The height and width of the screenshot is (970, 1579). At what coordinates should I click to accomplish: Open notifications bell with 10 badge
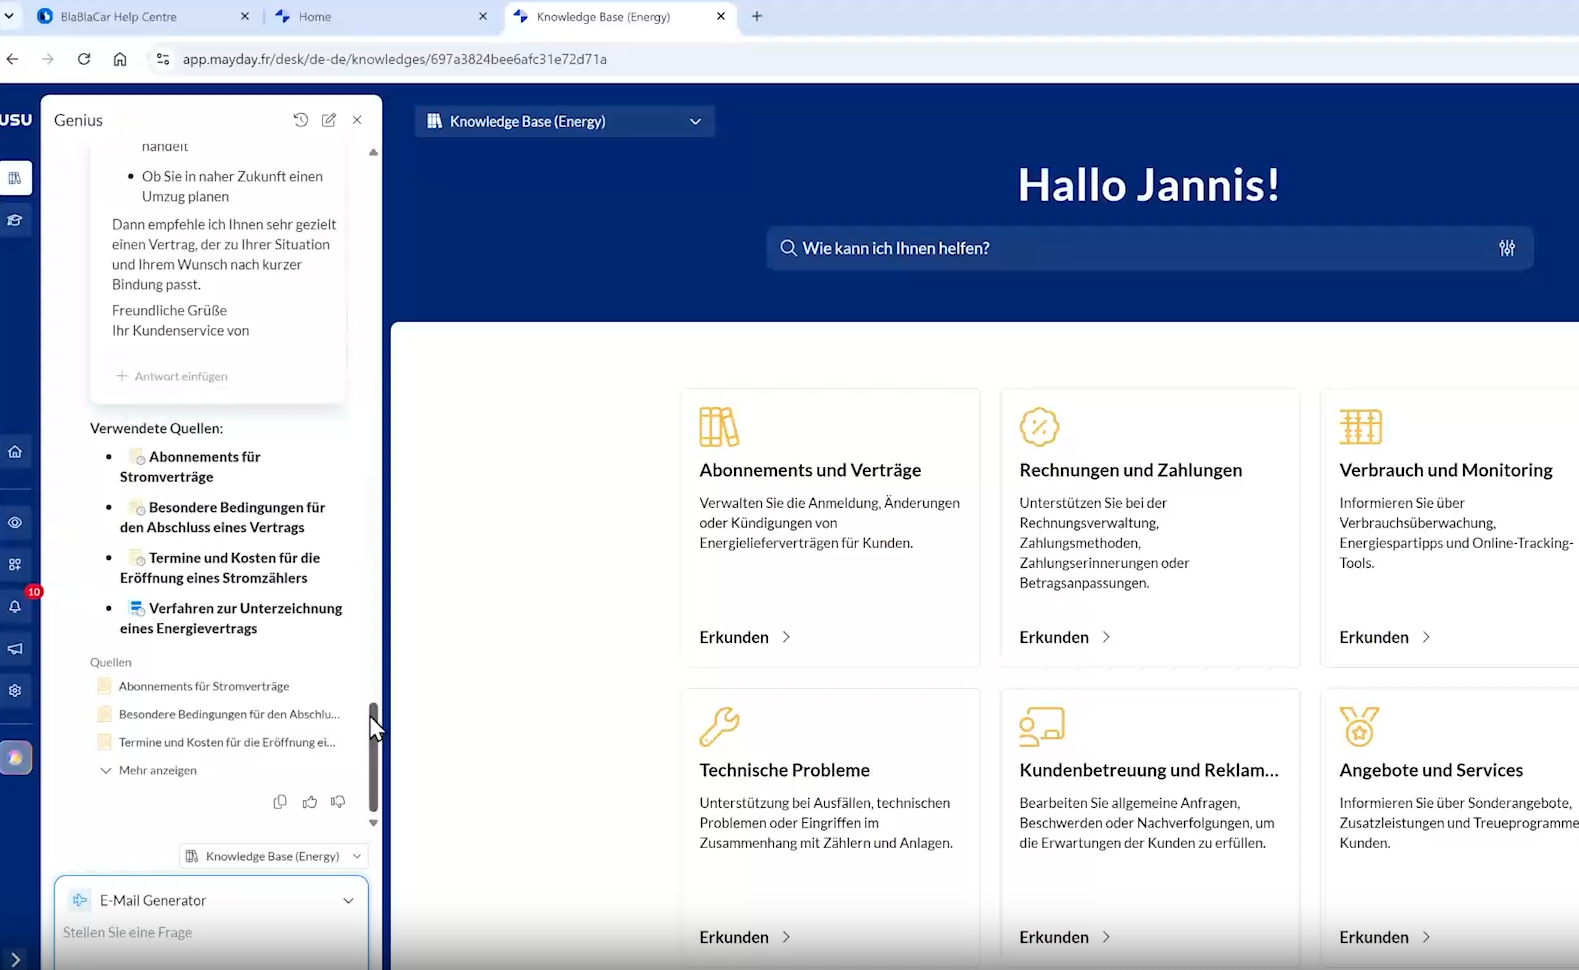pos(15,607)
